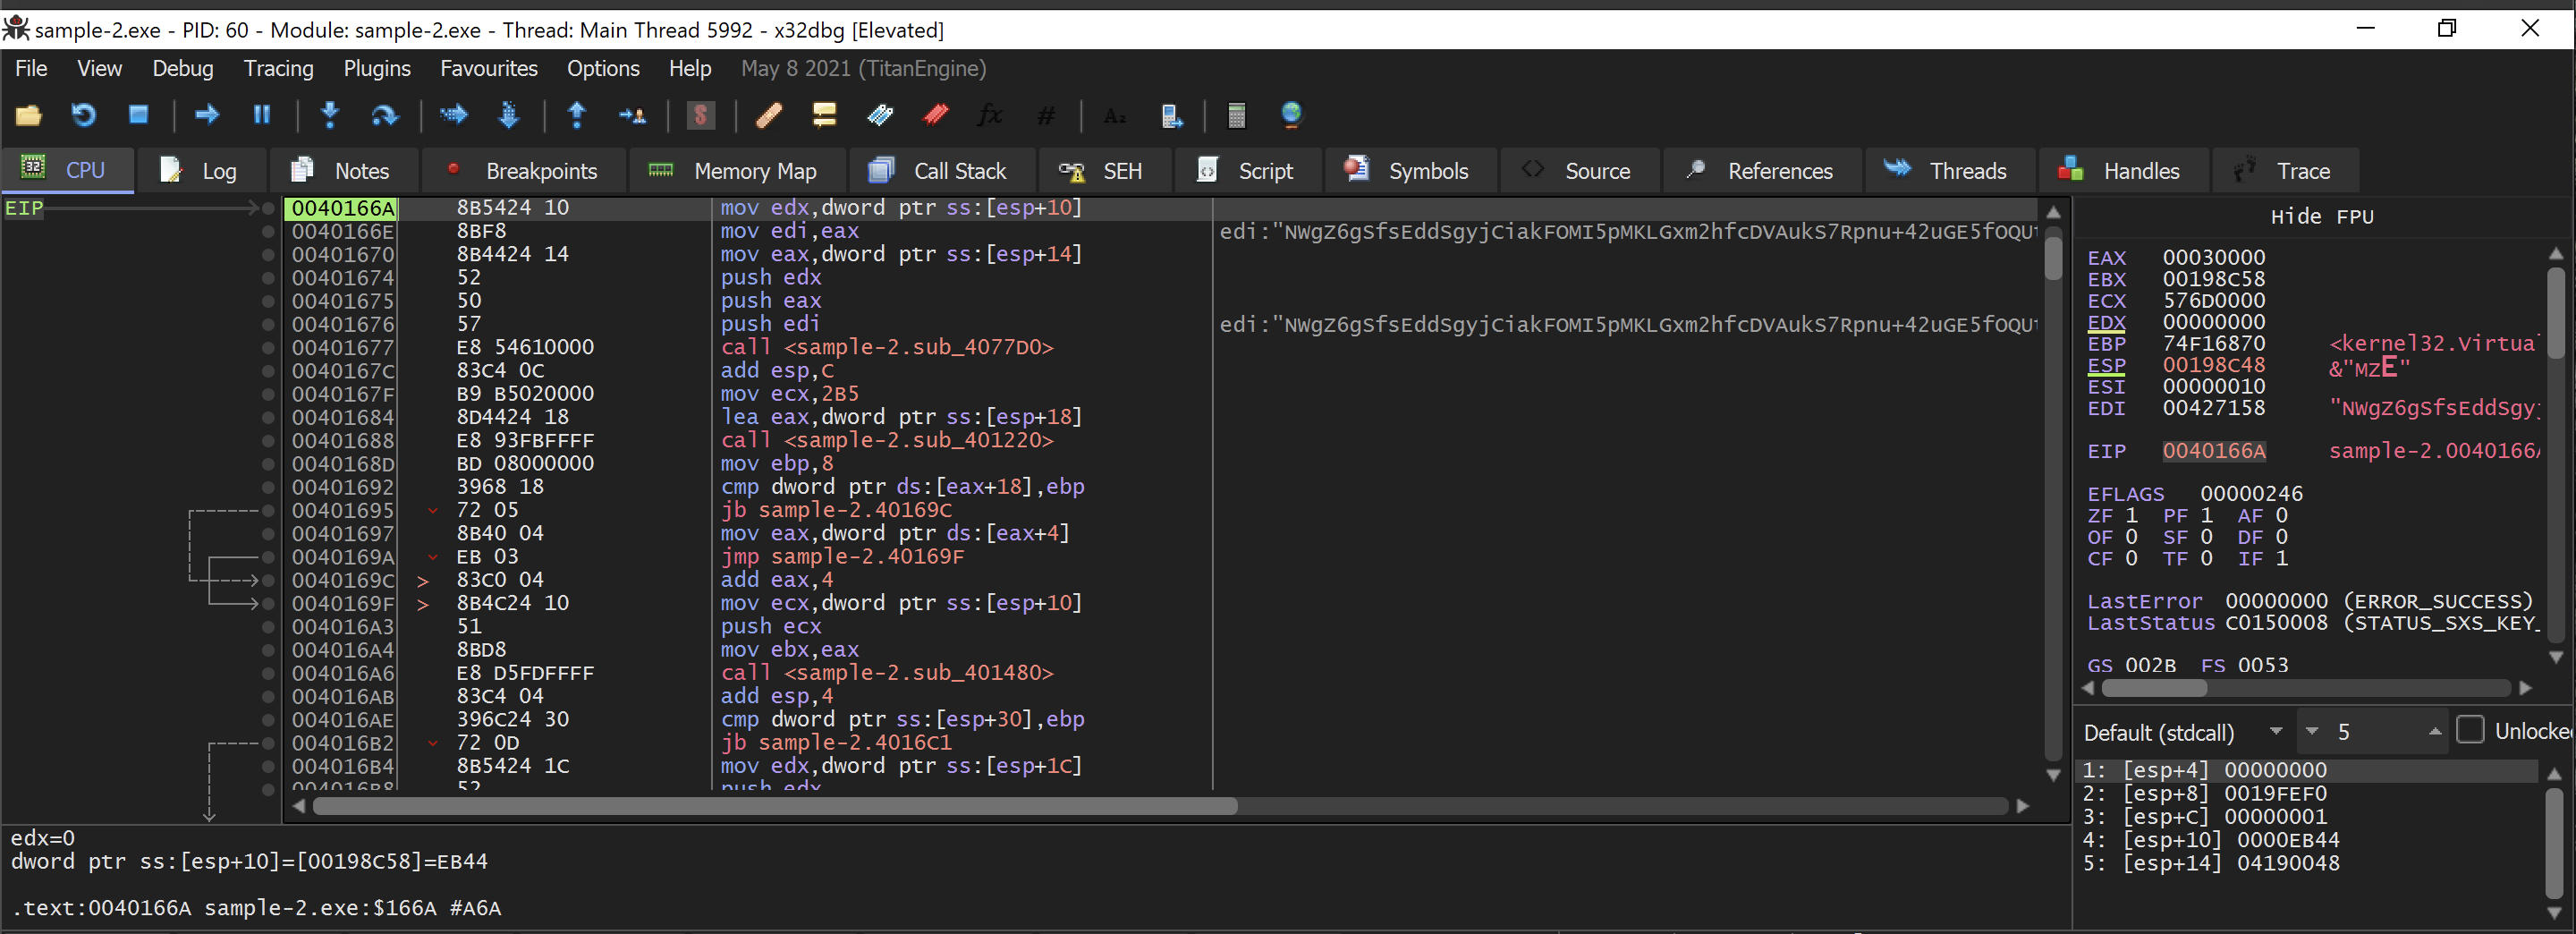Image resolution: width=2576 pixels, height=934 pixels.
Task: Toggle breakpoint bullet at address 00401688
Action: click(x=268, y=441)
